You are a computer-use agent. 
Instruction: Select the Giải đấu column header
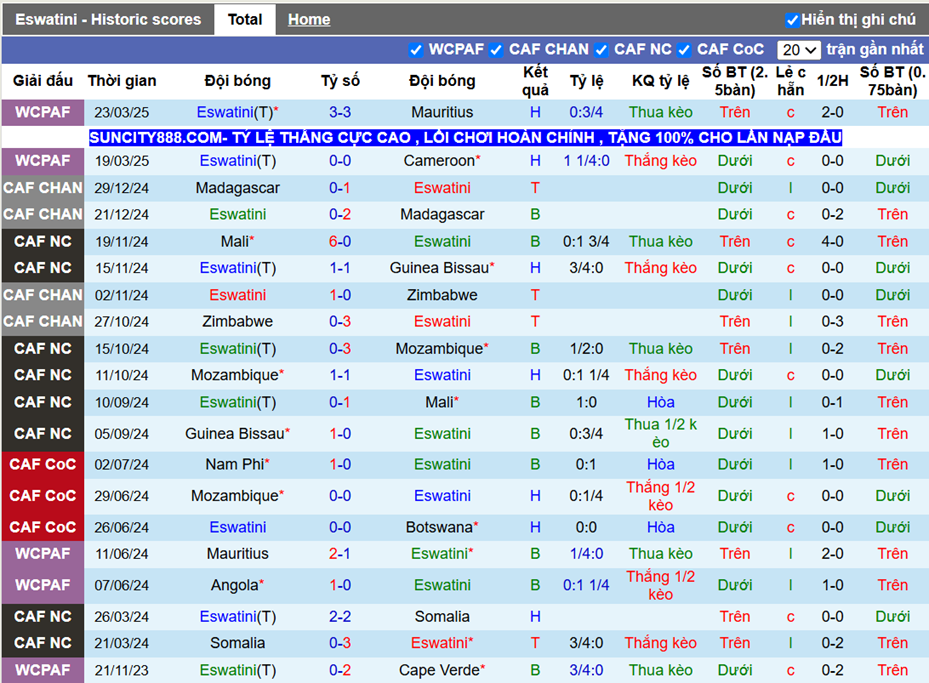click(43, 81)
